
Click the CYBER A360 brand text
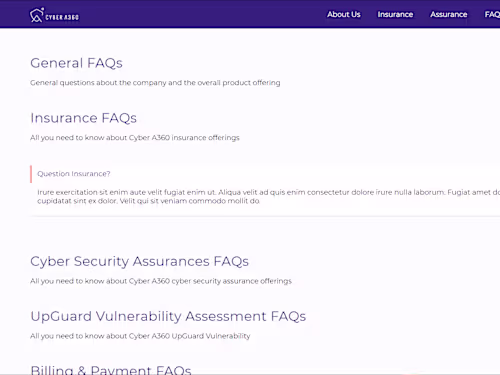62,17
